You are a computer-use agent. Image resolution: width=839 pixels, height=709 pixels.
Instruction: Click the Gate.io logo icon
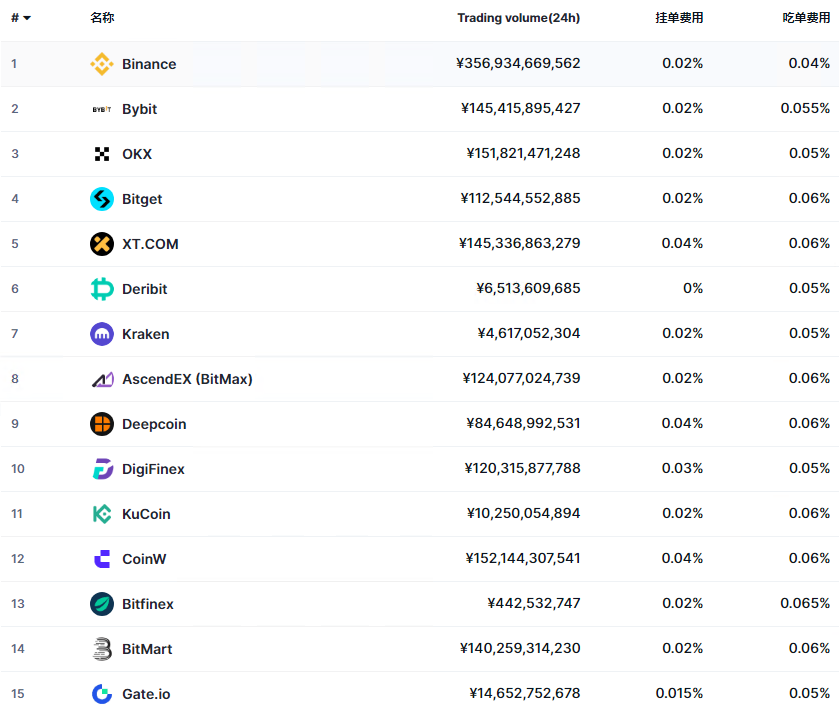pyautogui.click(x=102, y=694)
